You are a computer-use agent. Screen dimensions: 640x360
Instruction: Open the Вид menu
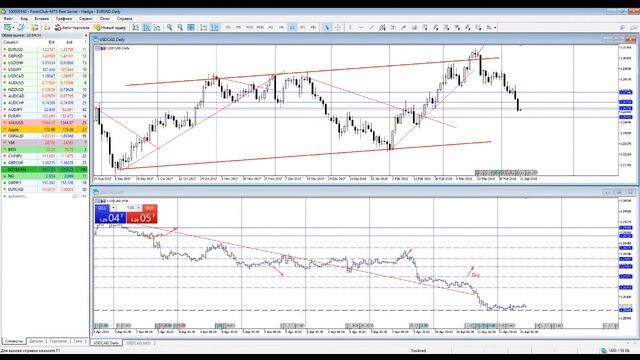[24, 19]
